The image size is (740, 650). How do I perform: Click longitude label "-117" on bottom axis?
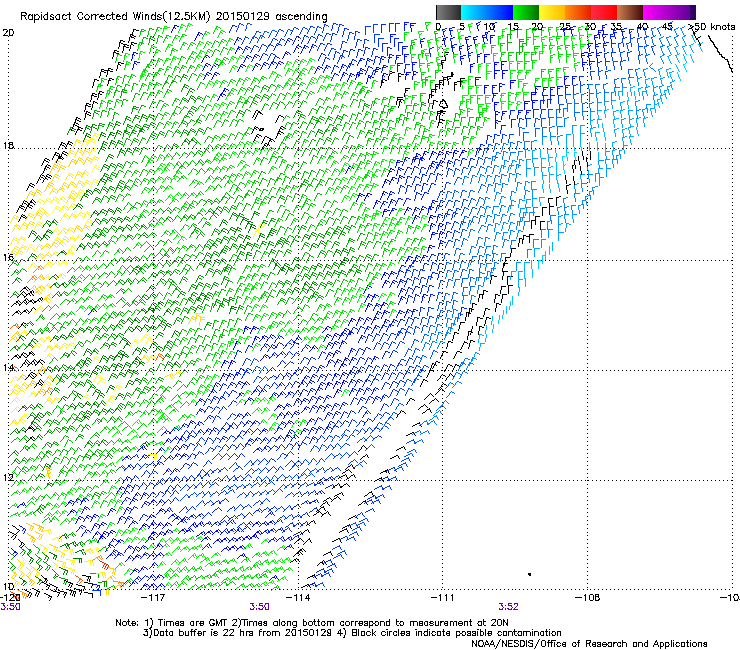(153, 598)
